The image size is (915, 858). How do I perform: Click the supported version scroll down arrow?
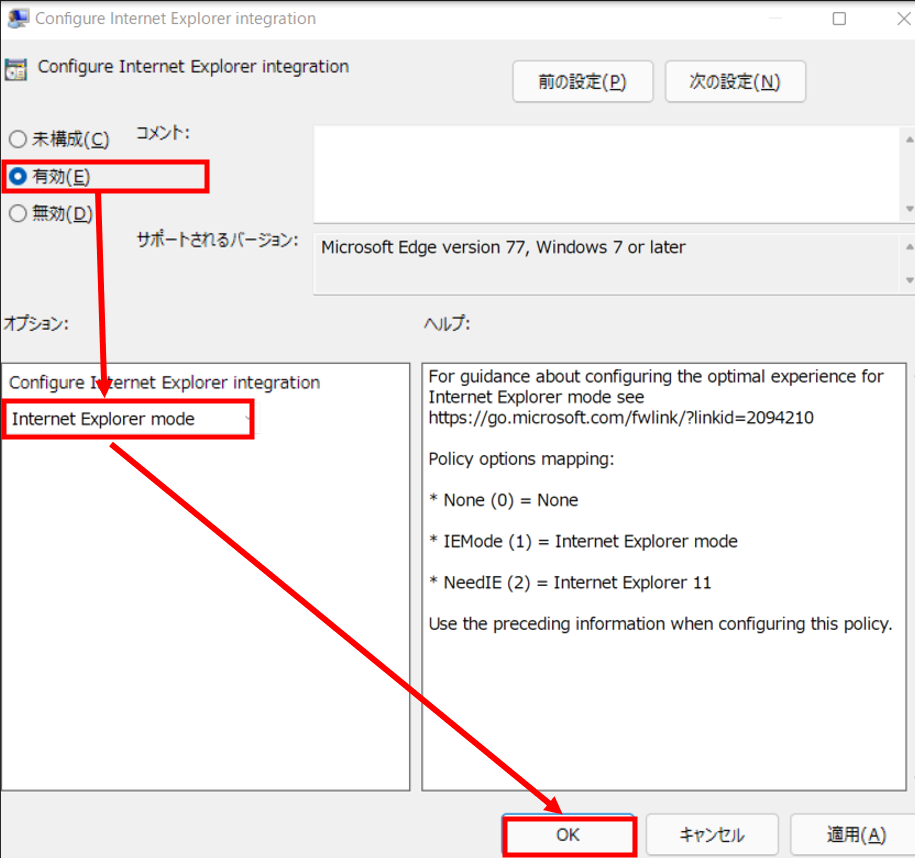[909, 280]
